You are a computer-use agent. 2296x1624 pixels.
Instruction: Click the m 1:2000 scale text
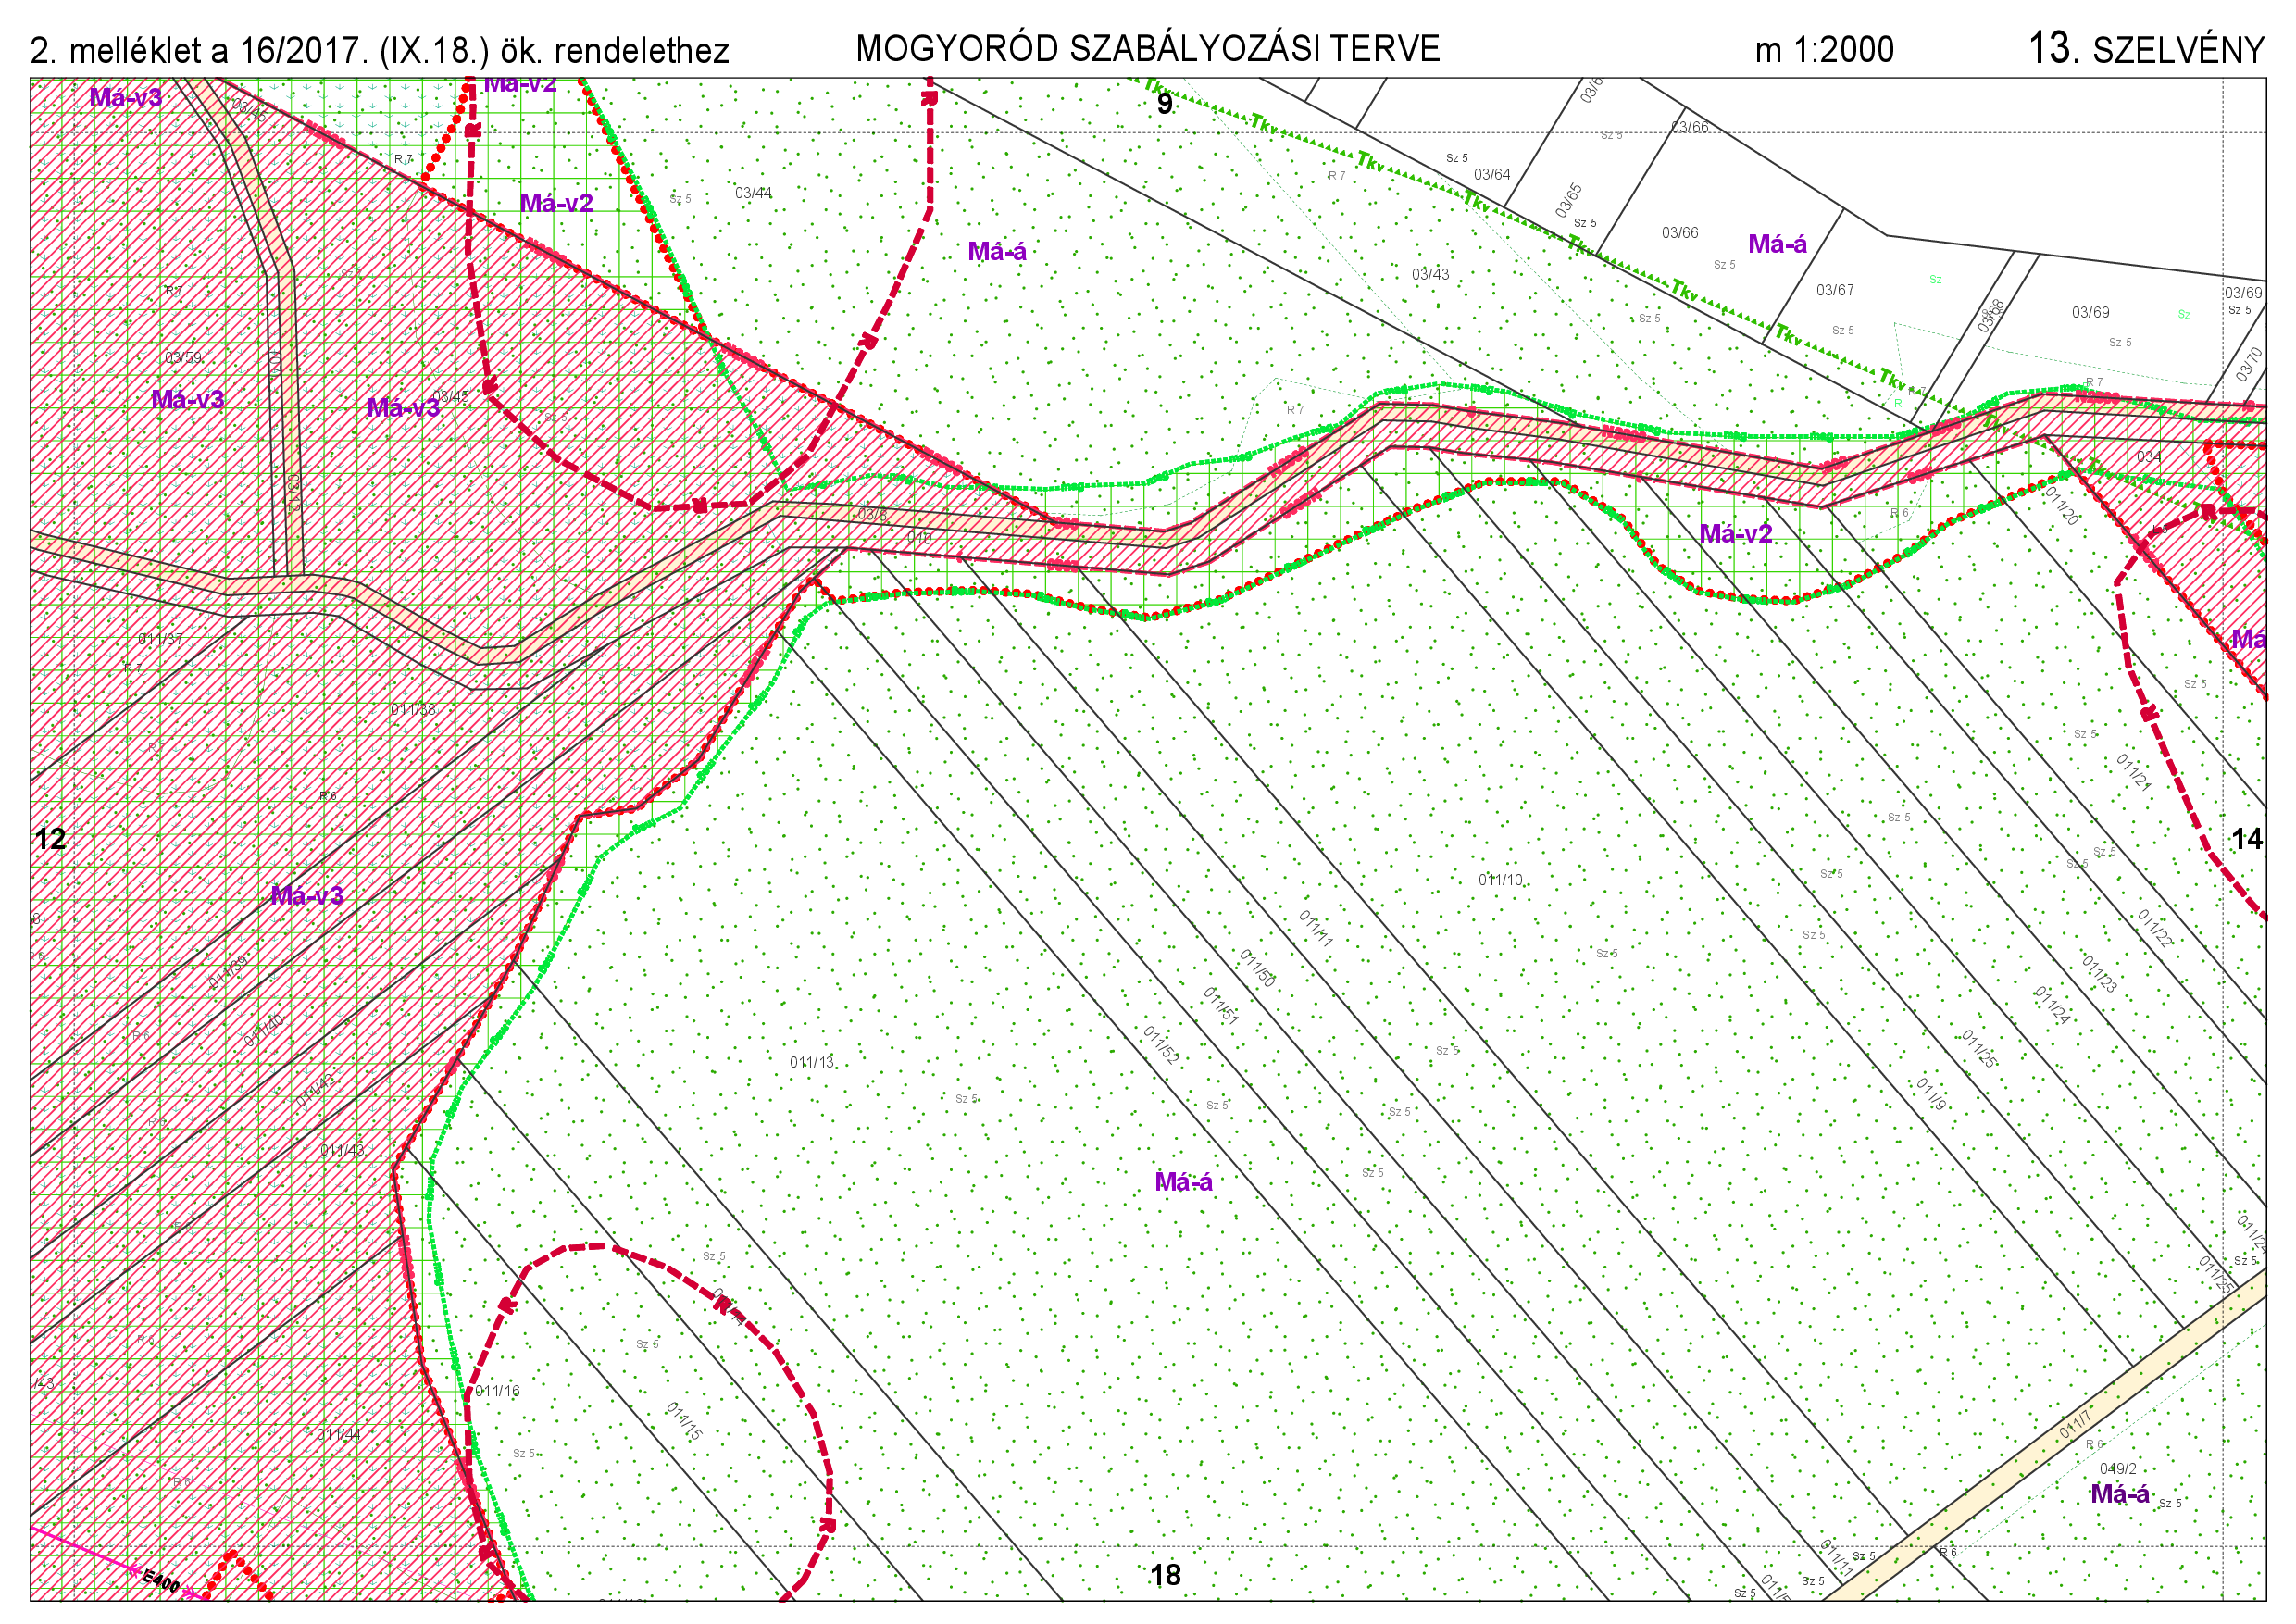[x=1824, y=50]
